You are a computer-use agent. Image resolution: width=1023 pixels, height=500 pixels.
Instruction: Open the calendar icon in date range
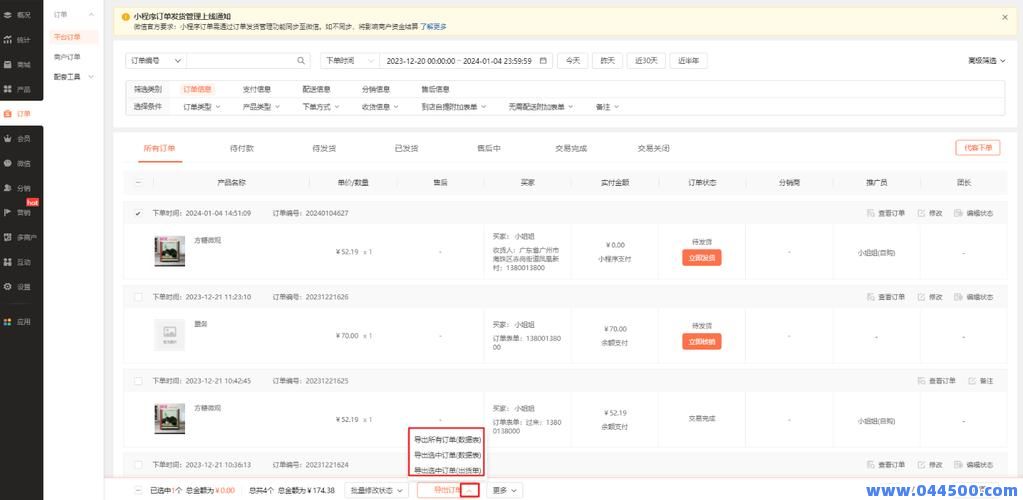point(543,61)
